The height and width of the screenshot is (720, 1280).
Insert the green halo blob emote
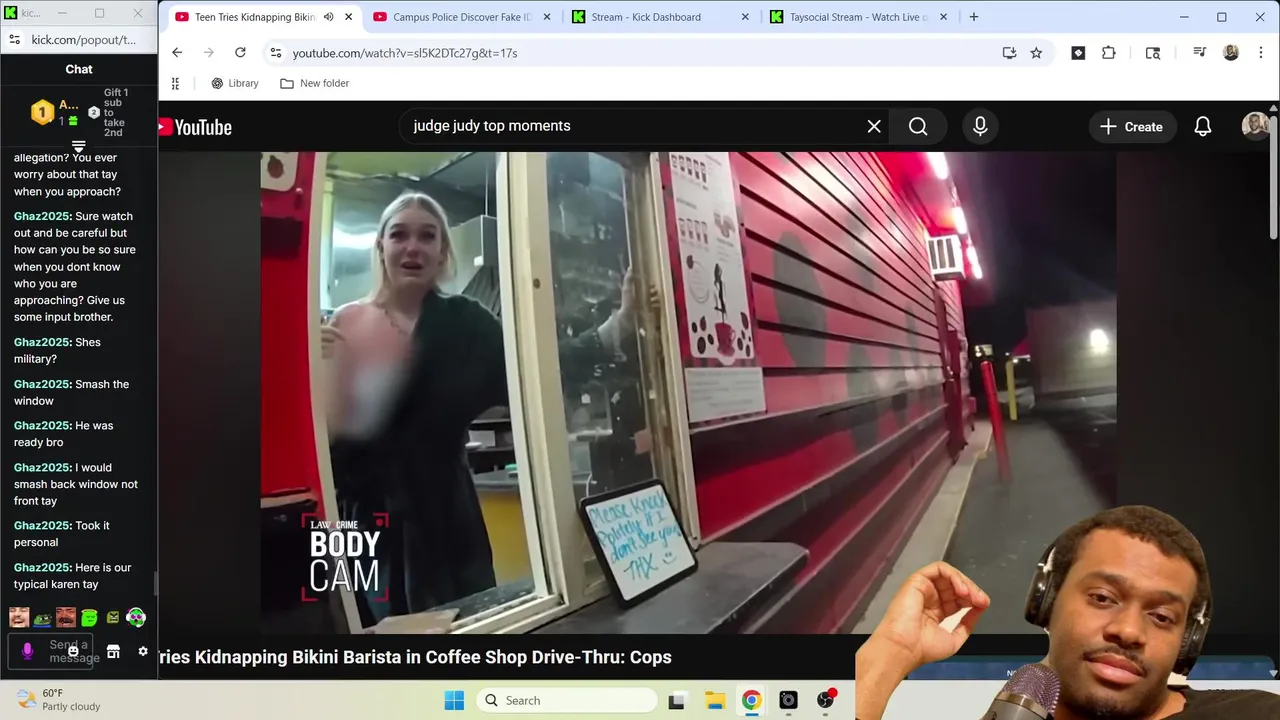click(x=89, y=618)
